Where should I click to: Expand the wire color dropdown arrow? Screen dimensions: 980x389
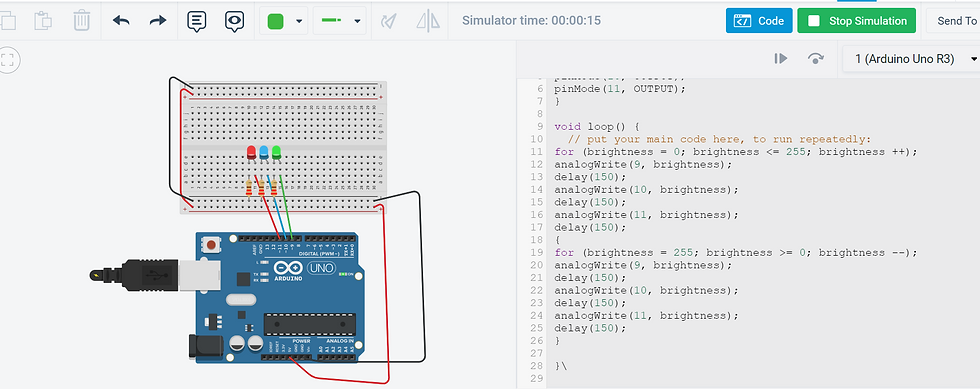[299, 21]
